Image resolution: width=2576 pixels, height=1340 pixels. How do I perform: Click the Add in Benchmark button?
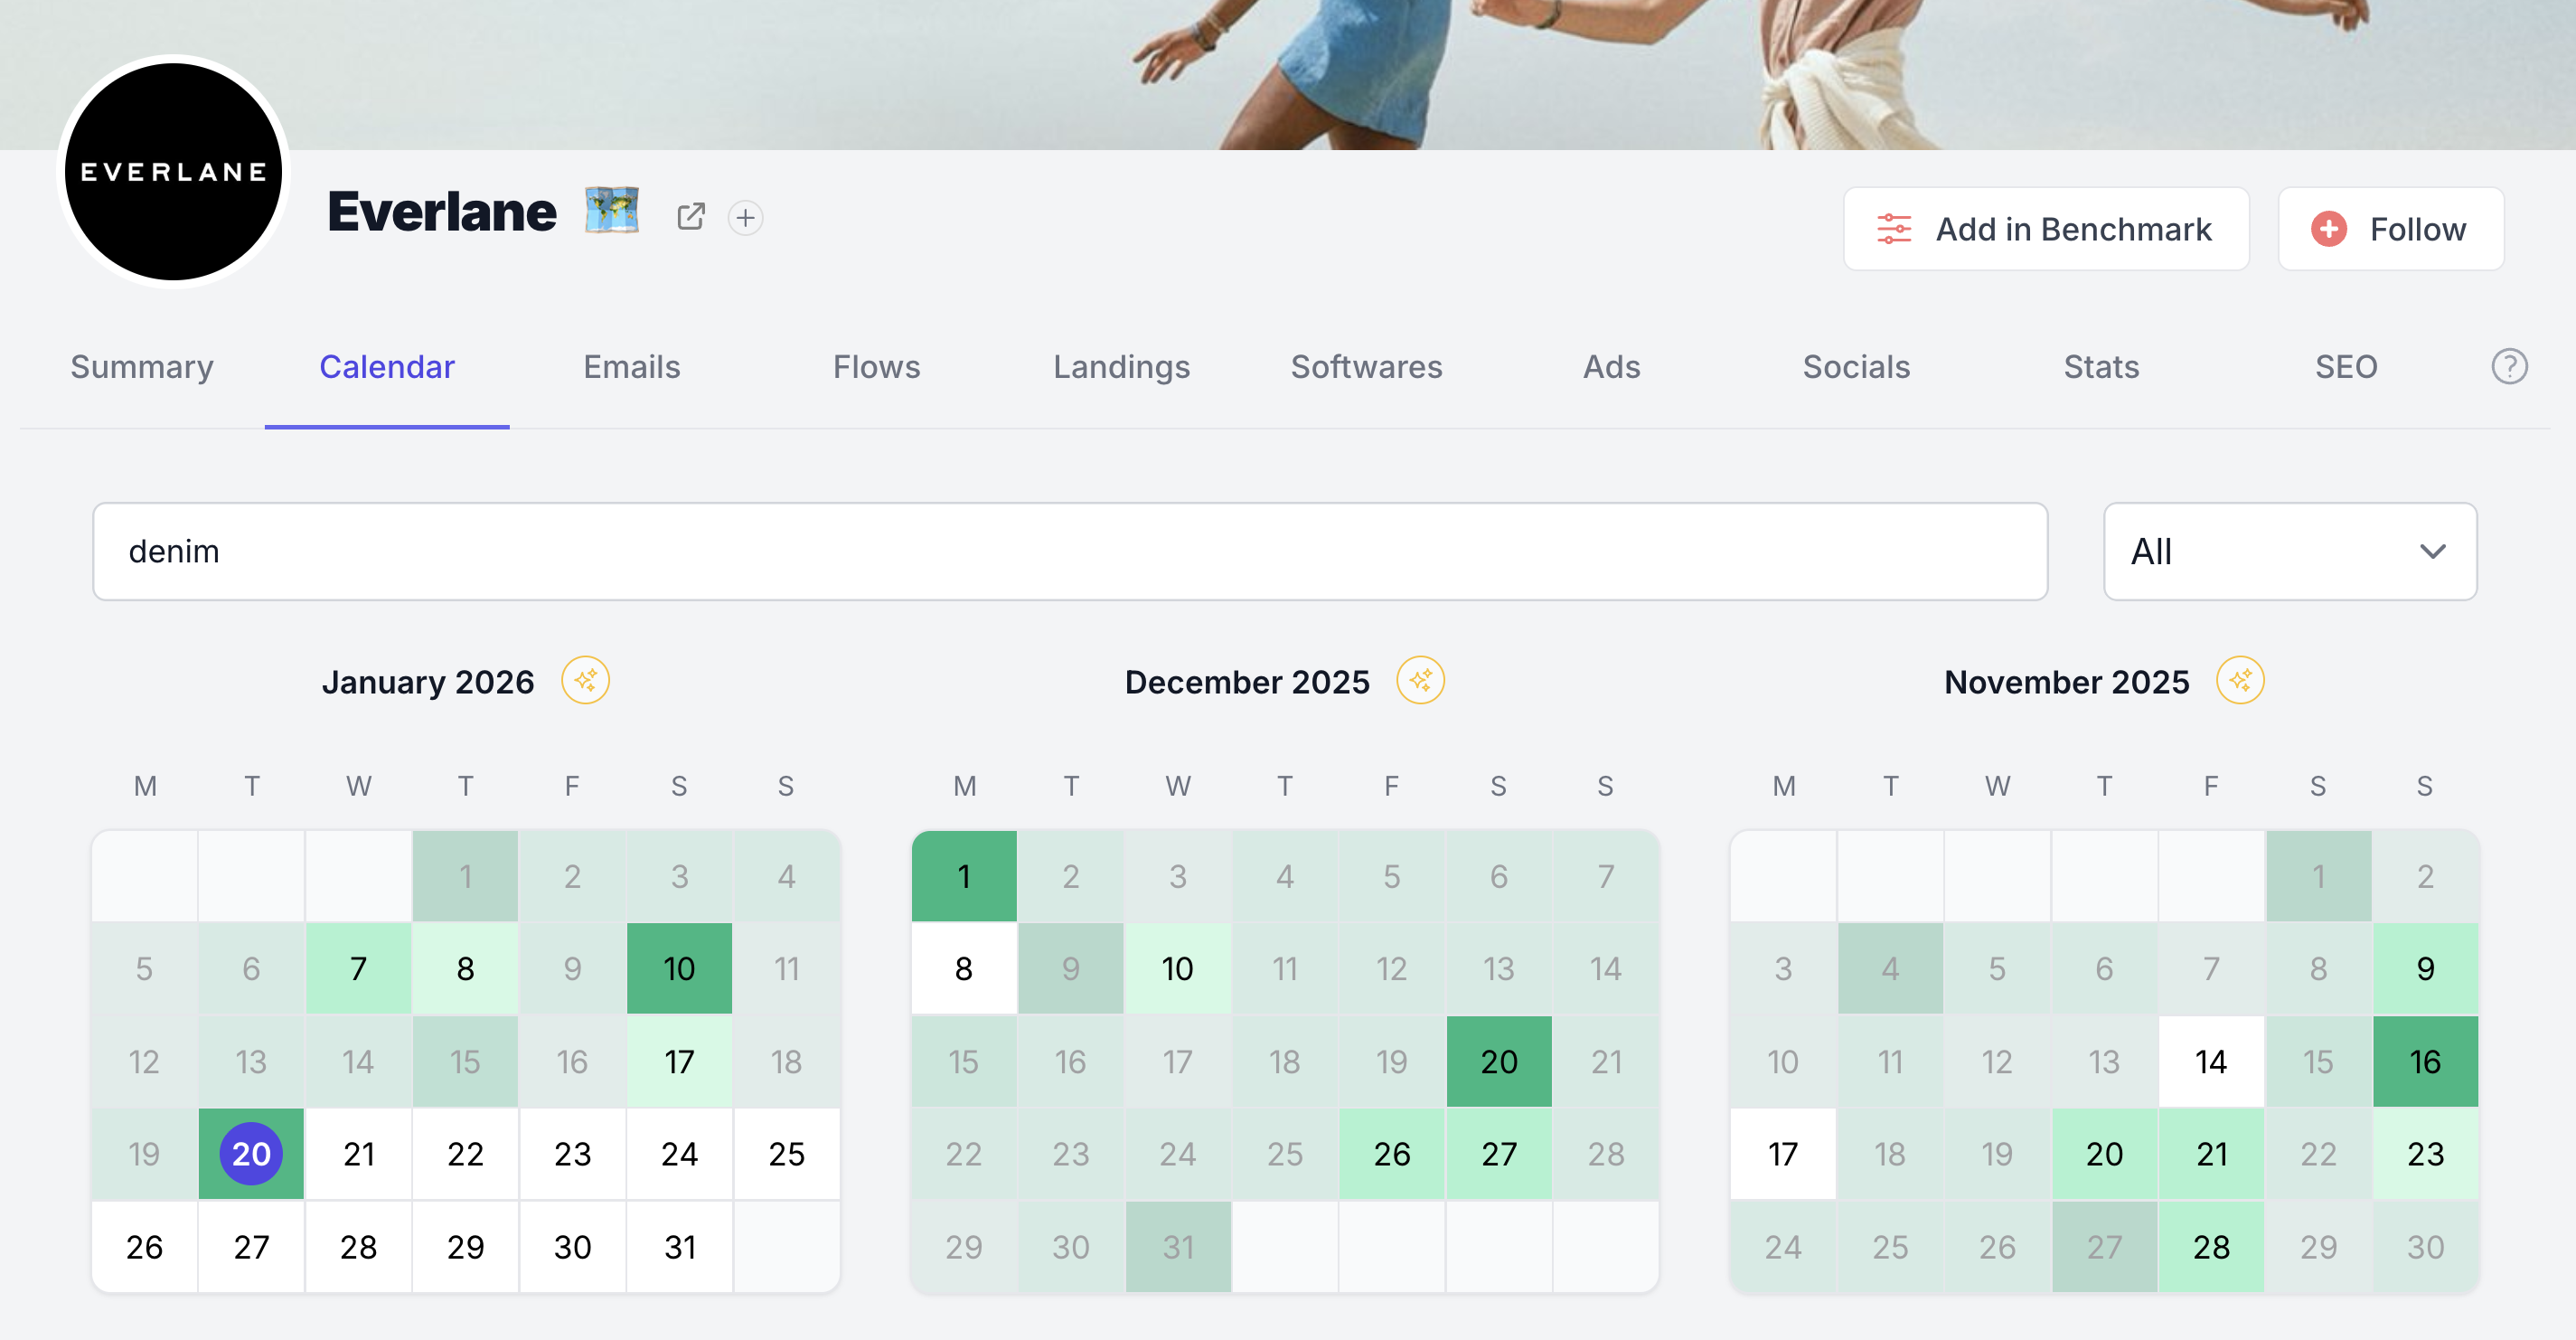coord(2046,229)
